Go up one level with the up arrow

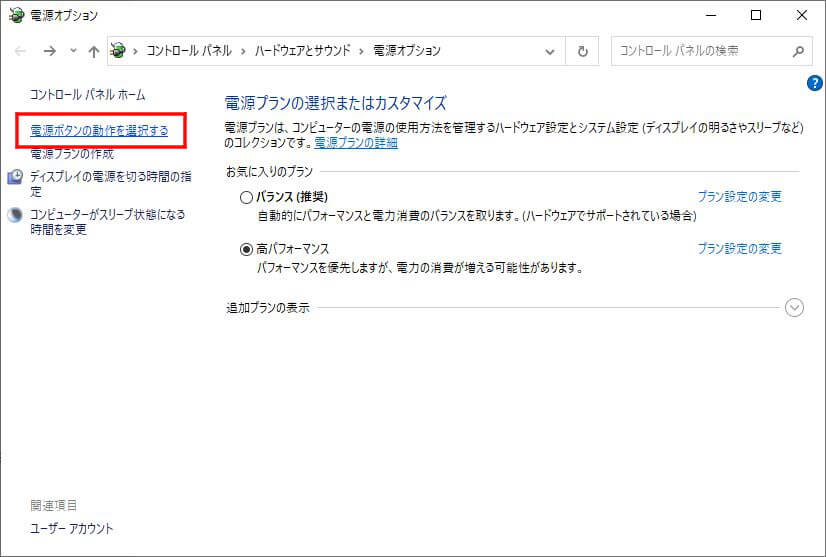pos(94,51)
